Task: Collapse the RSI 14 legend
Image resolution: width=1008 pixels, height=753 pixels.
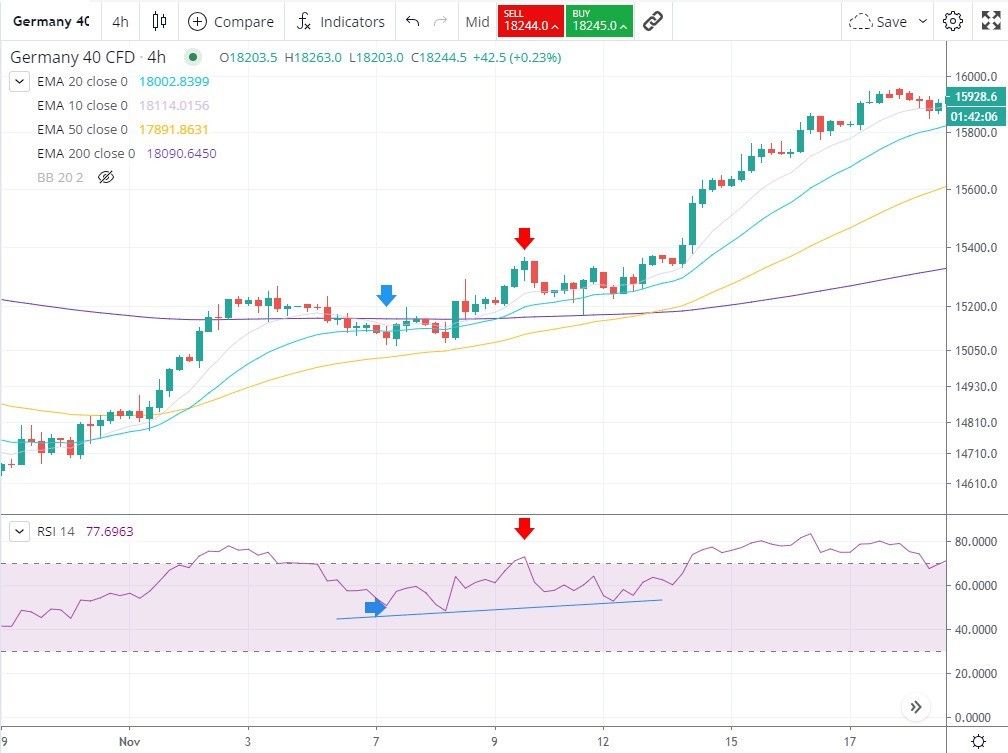Action: coord(19,531)
